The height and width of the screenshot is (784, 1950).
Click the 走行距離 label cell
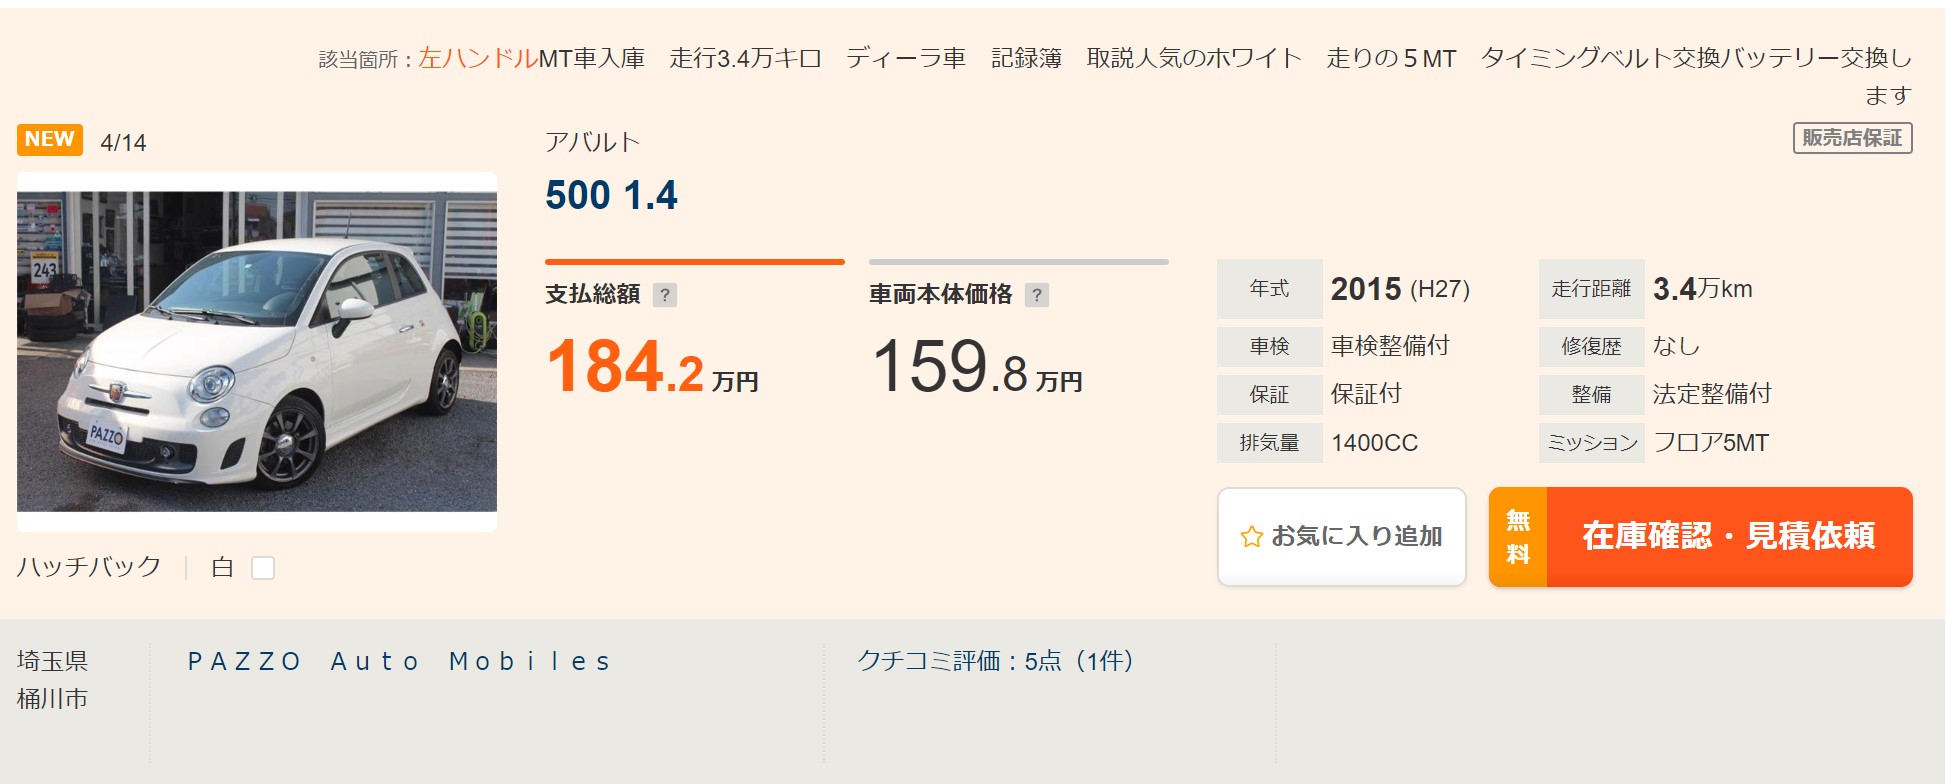(1591, 289)
